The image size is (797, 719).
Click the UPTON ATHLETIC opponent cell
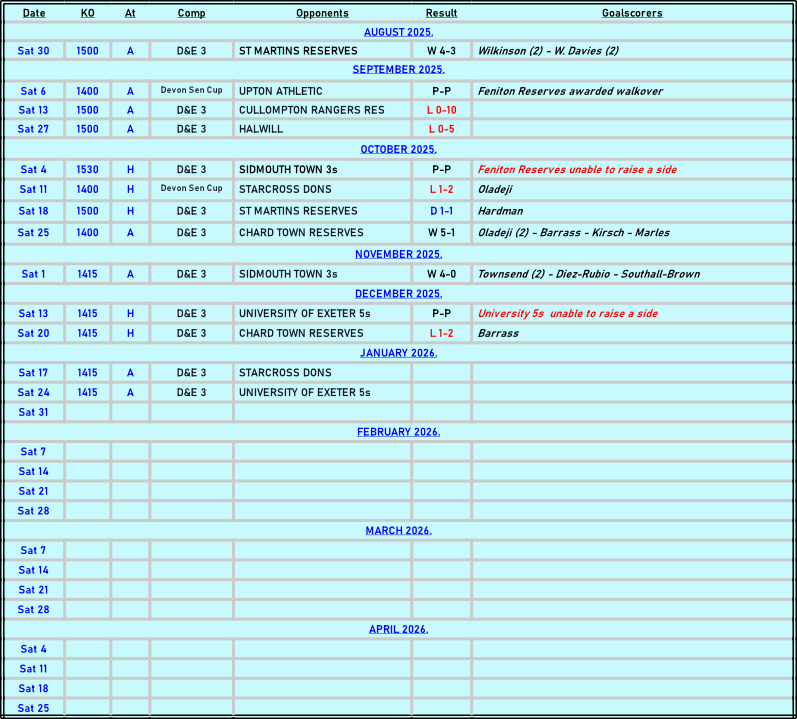[280, 91]
